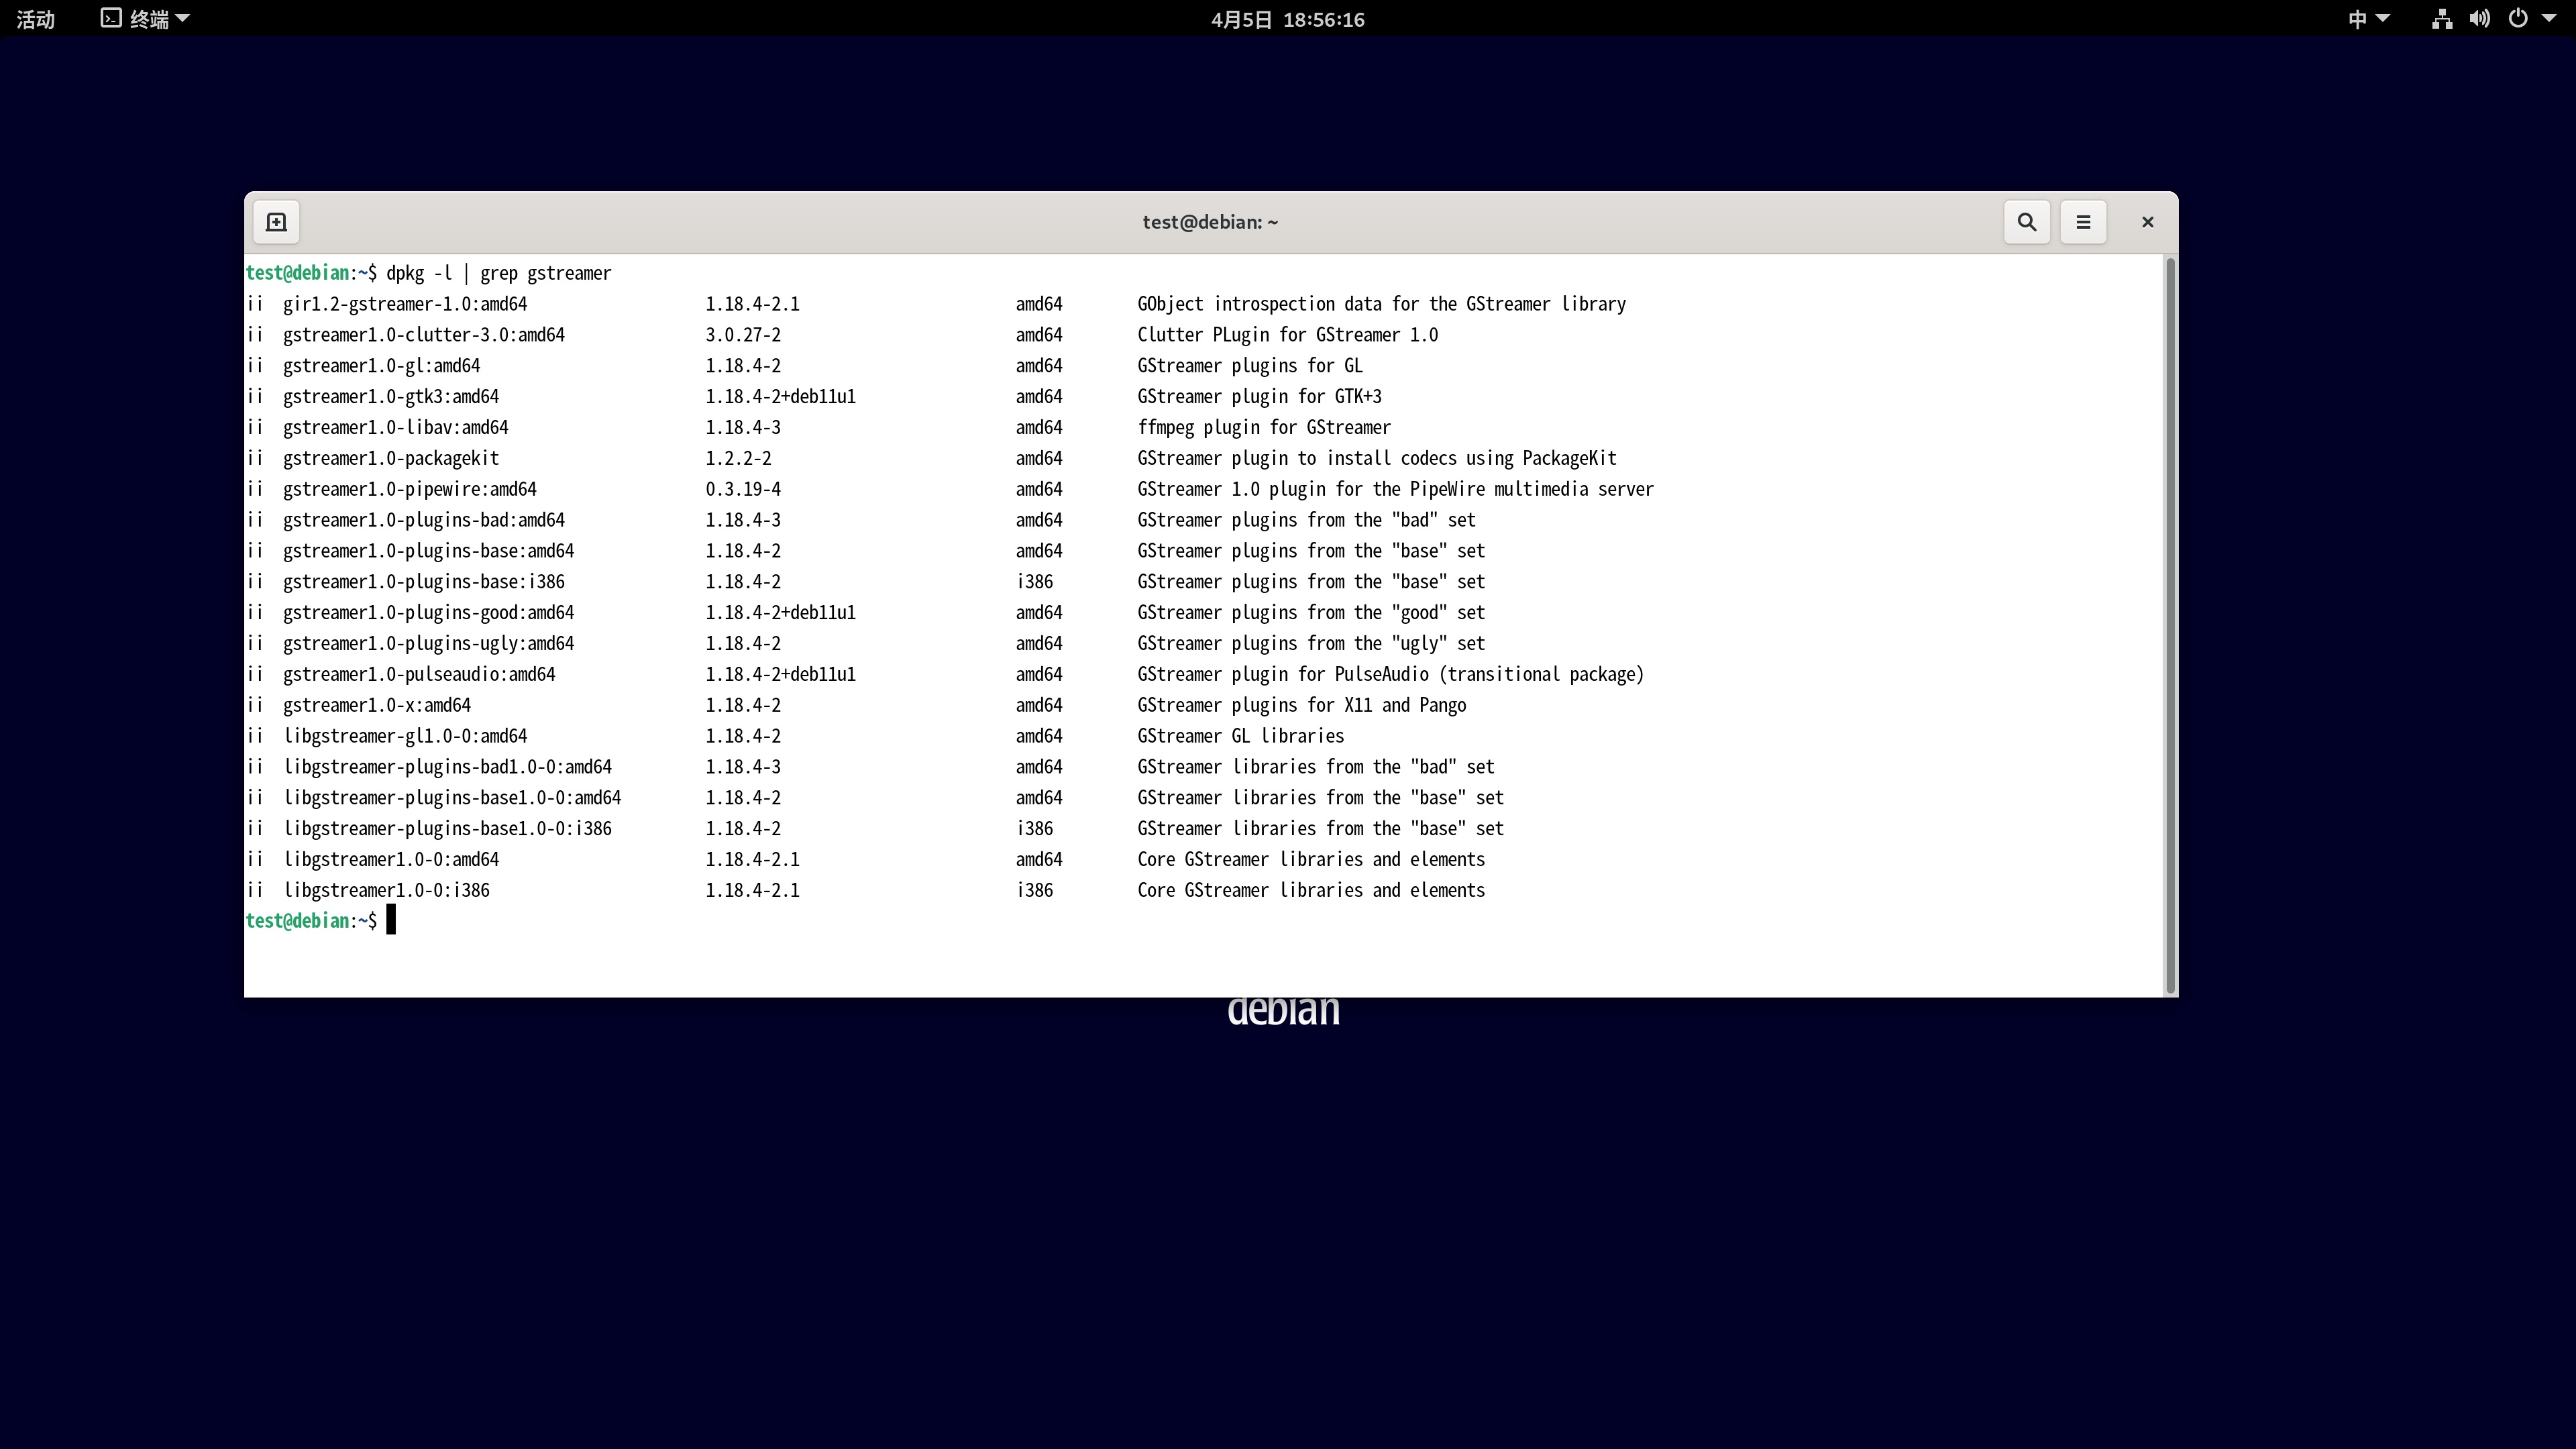Screen dimensions: 2576x1449
Task: Open the terminal hamburger menu
Action: [2083, 222]
